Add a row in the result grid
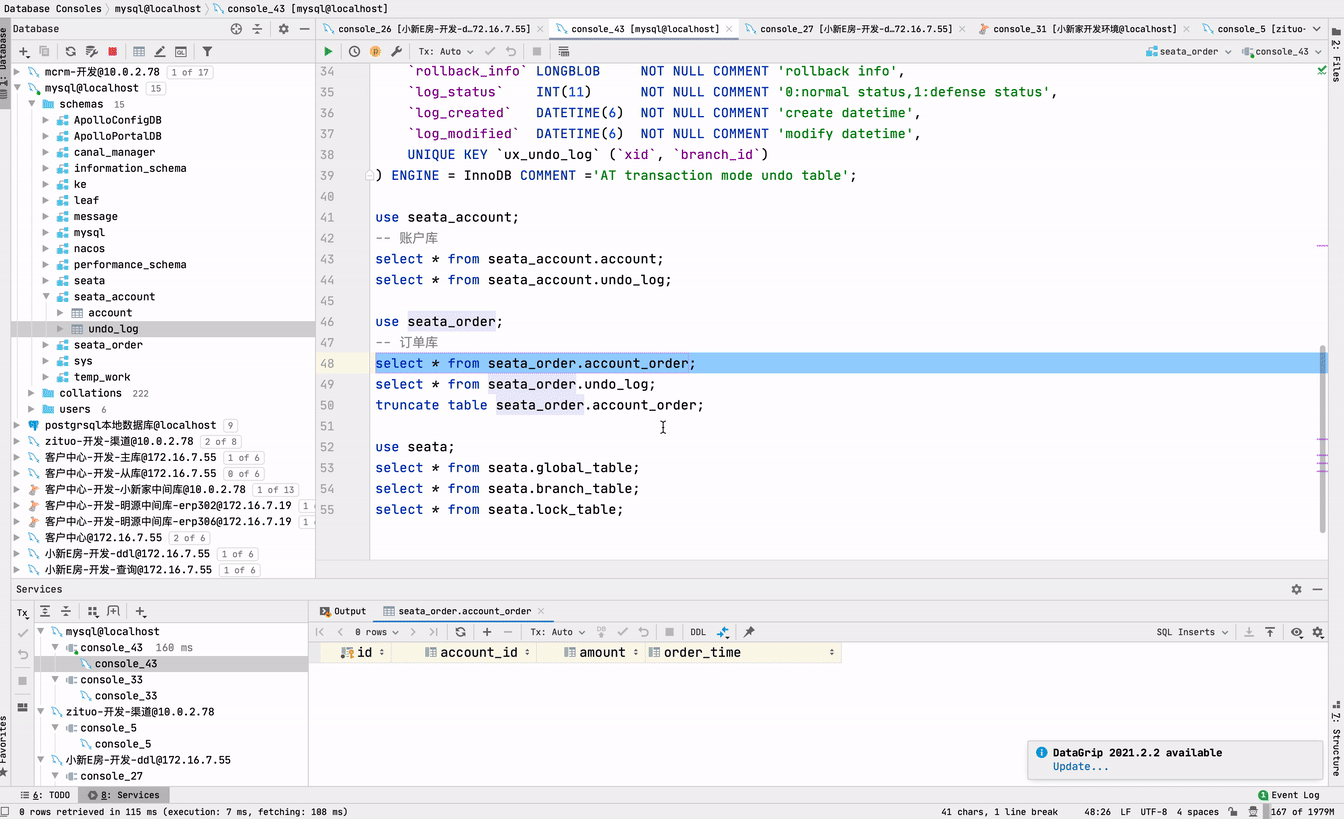 tap(487, 632)
